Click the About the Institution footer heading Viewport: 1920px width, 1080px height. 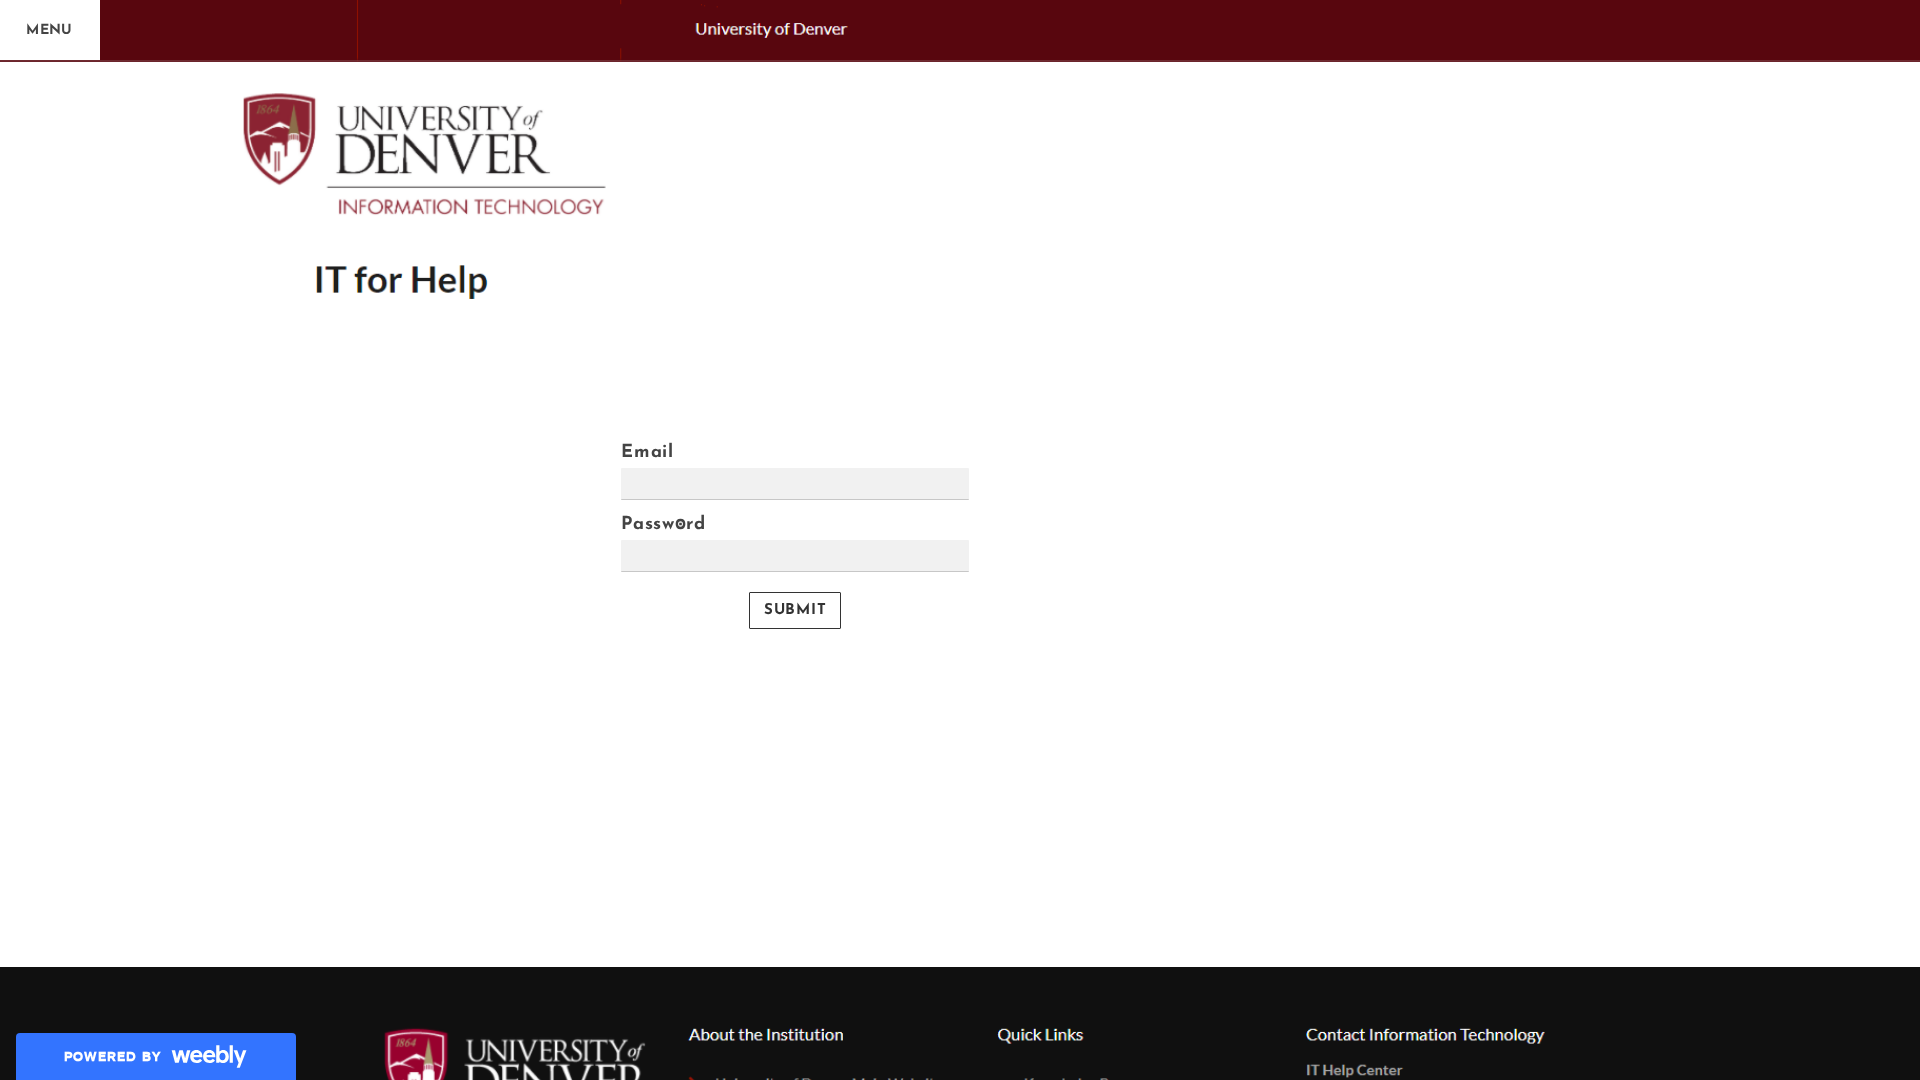(765, 1034)
